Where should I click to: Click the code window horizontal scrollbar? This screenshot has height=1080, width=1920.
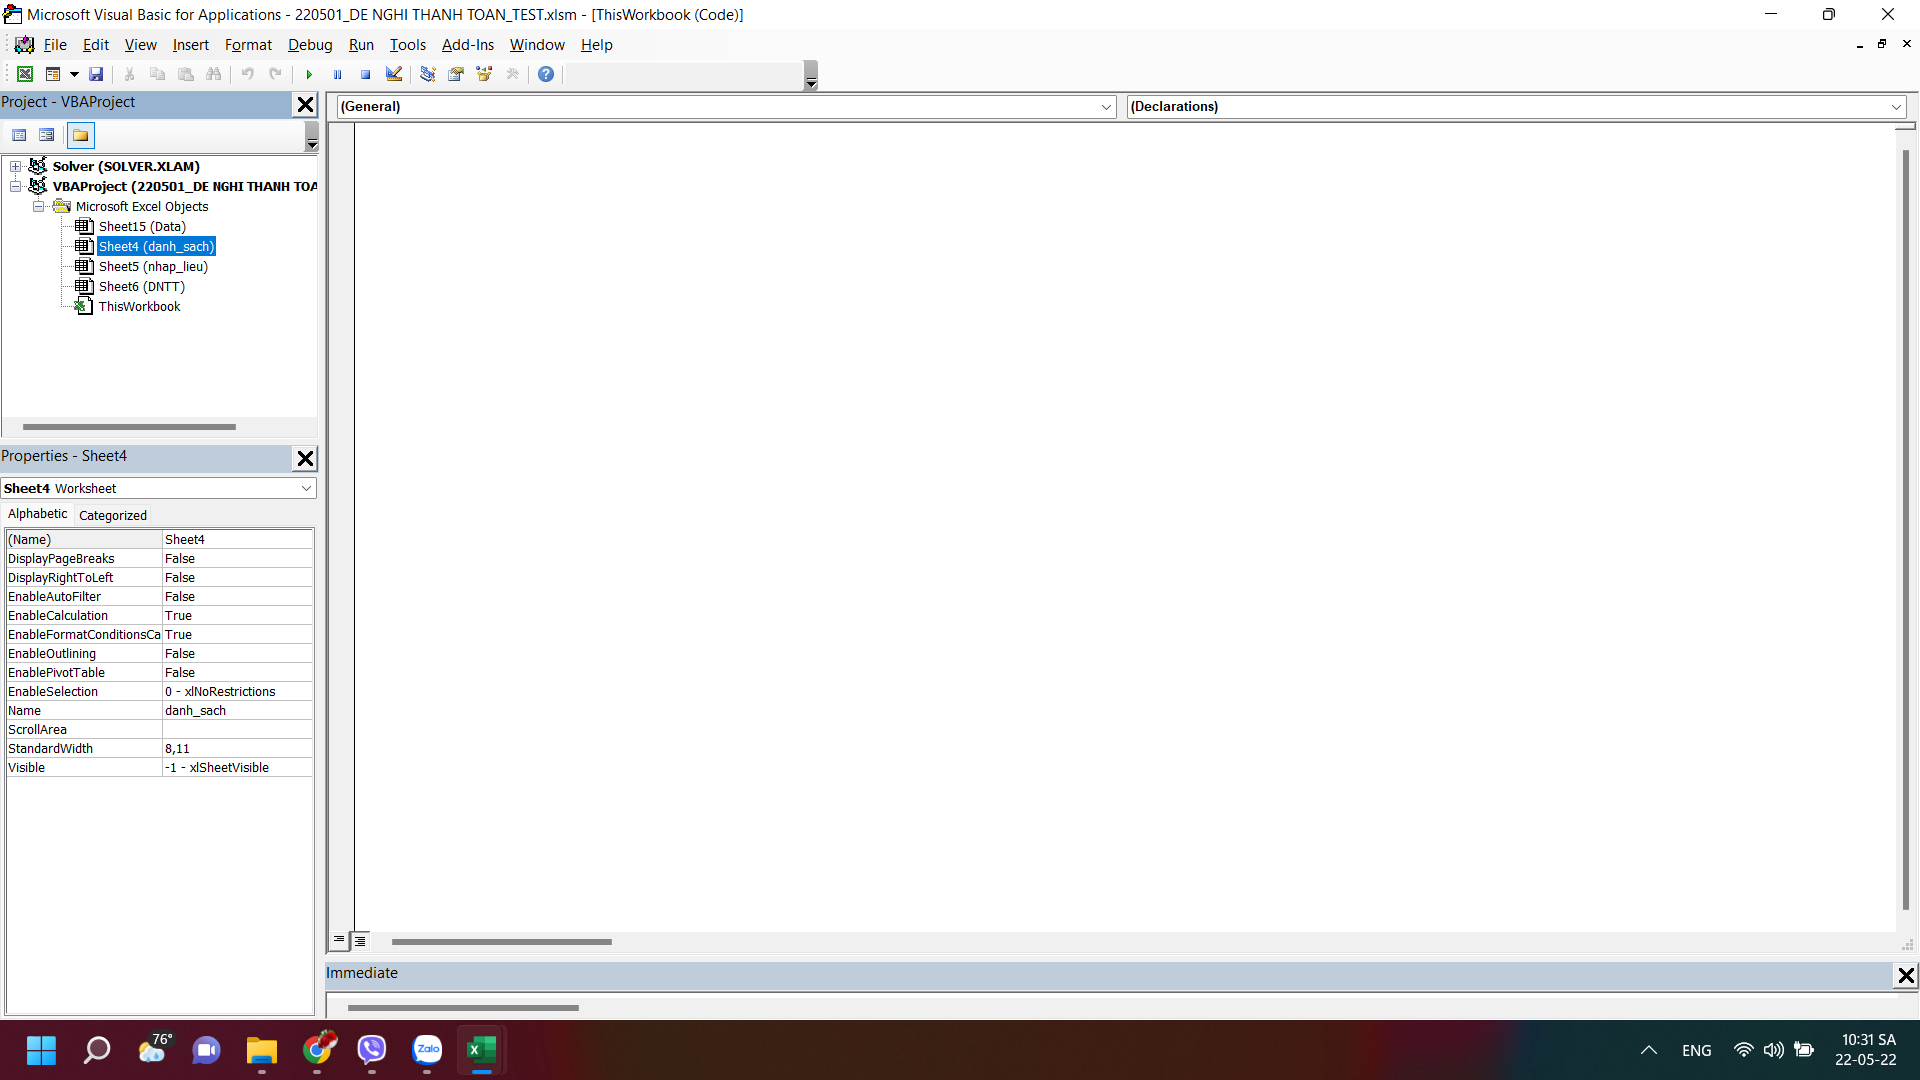point(501,942)
